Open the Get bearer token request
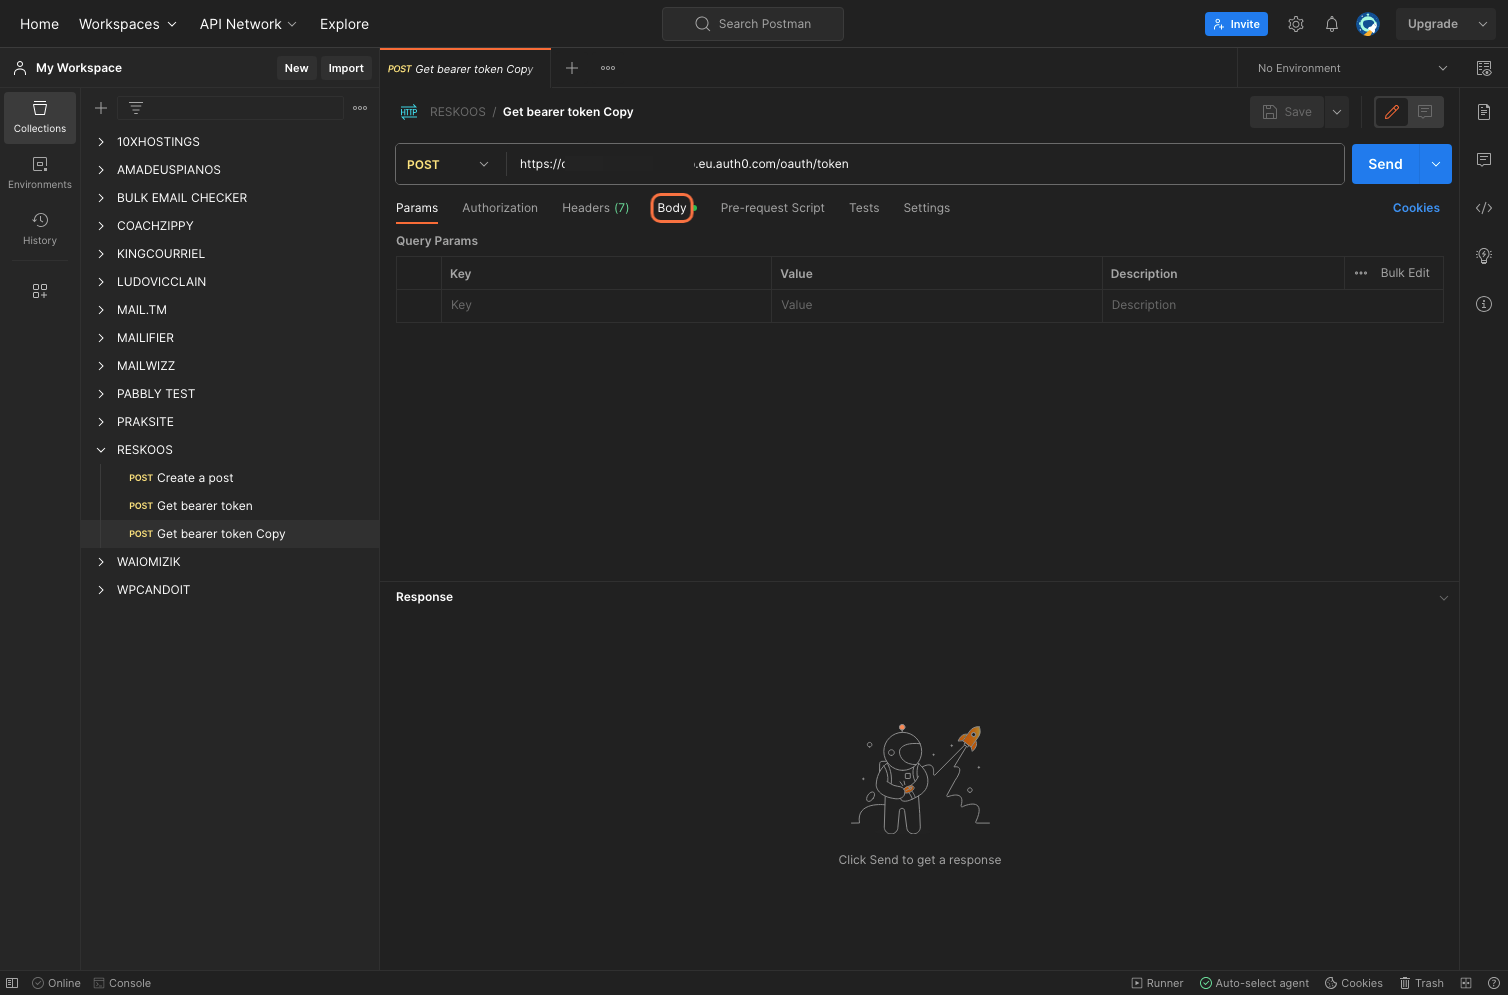The width and height of the screenshot is (1508, 995). click(204, 506)
